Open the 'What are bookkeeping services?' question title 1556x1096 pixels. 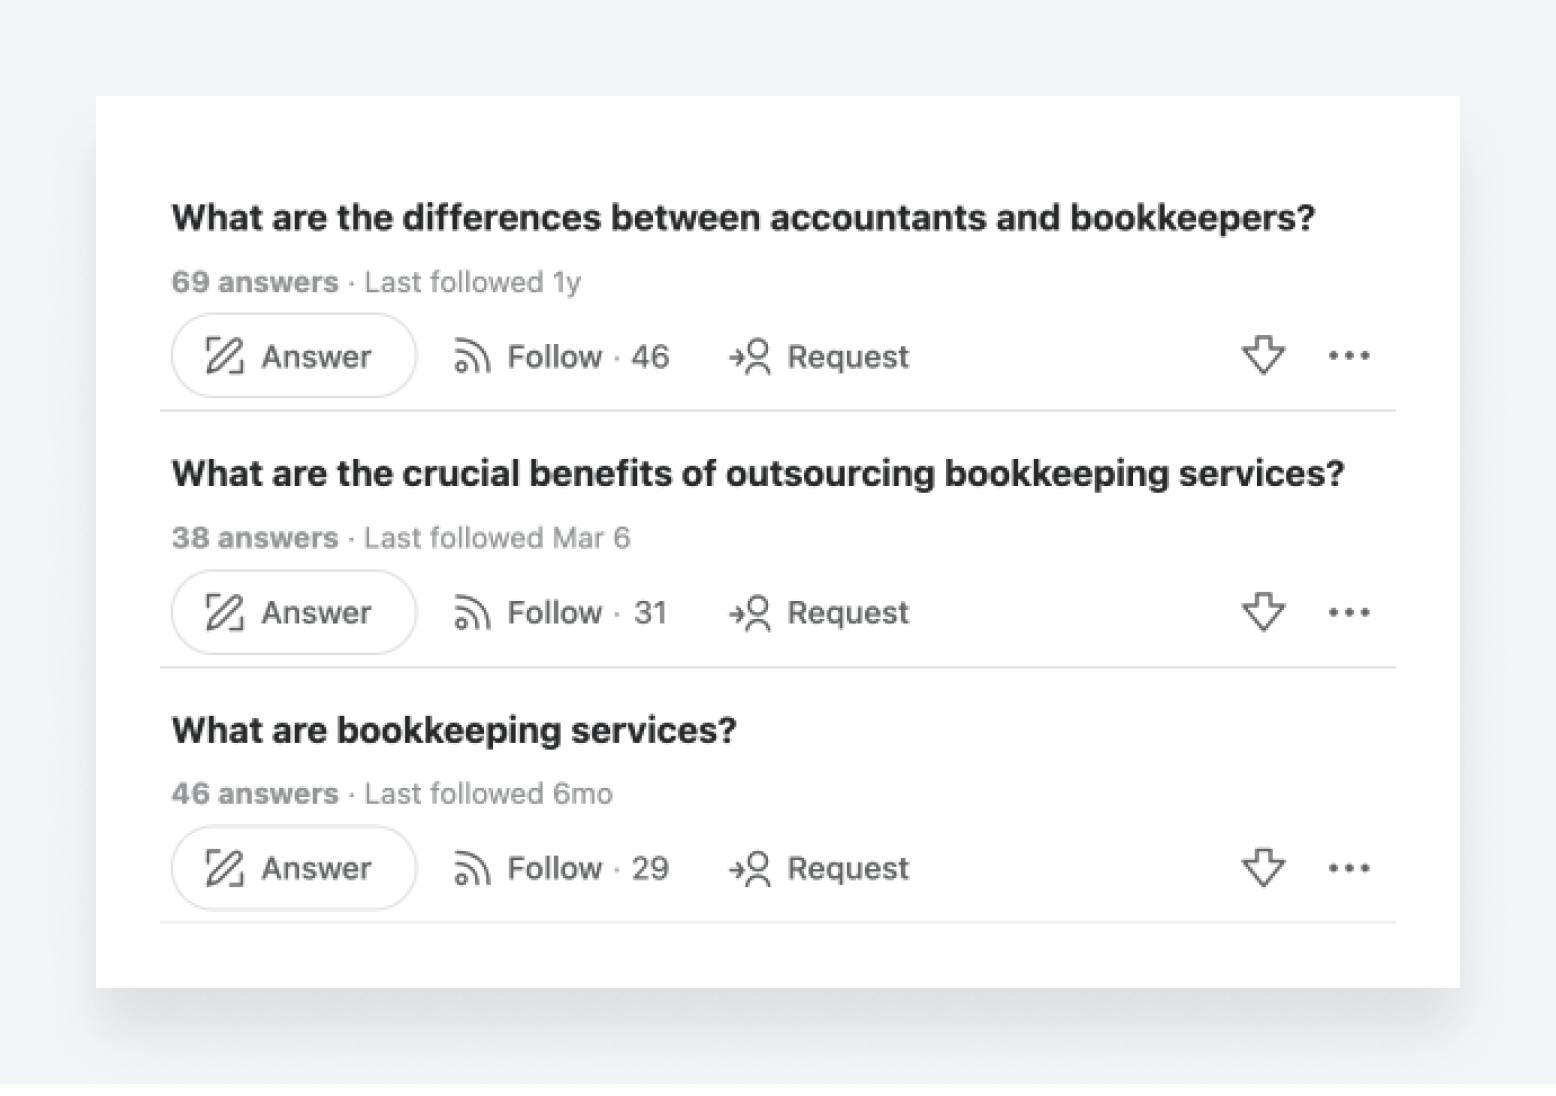454,730
